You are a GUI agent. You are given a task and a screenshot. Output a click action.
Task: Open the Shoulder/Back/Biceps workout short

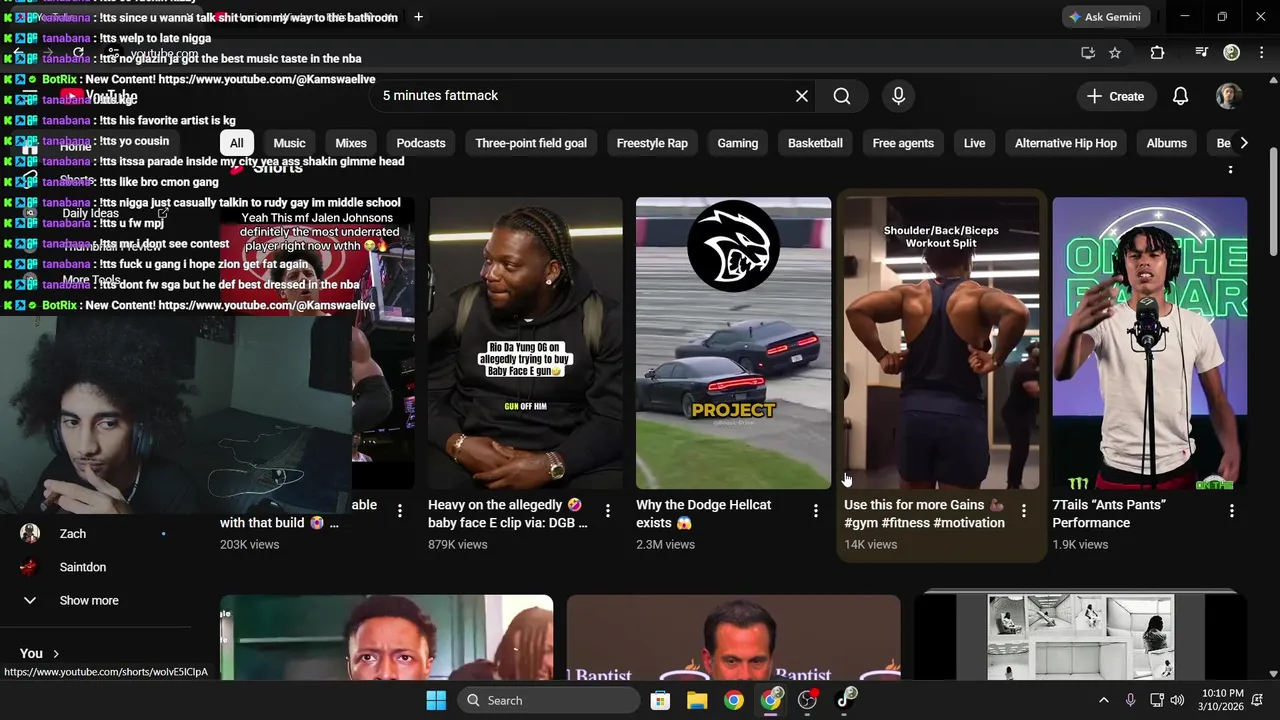pyautogui.click(x=941, y=343)
